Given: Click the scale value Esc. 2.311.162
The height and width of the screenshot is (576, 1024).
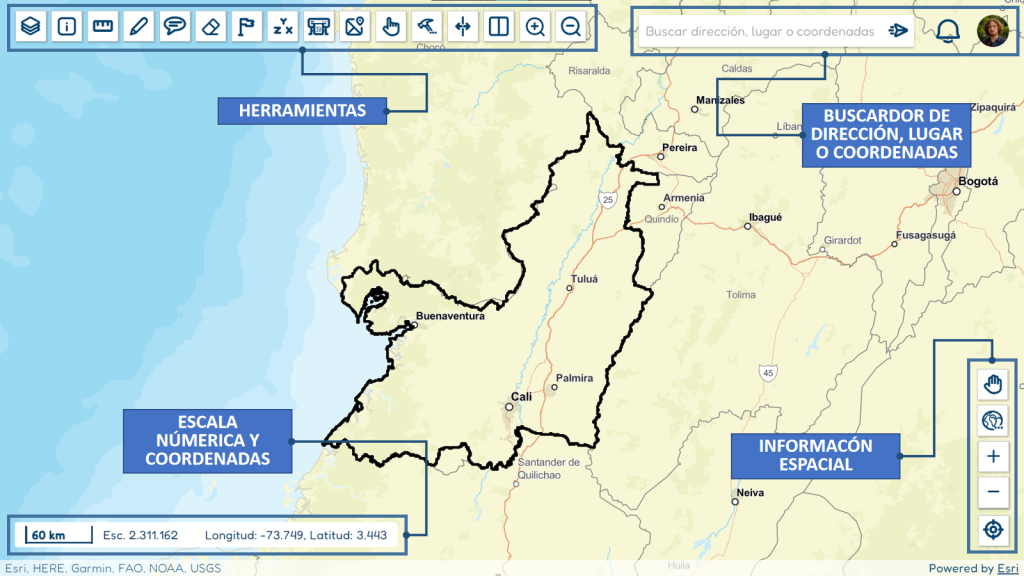Looking at the screenshot, I should coord(140,536).
